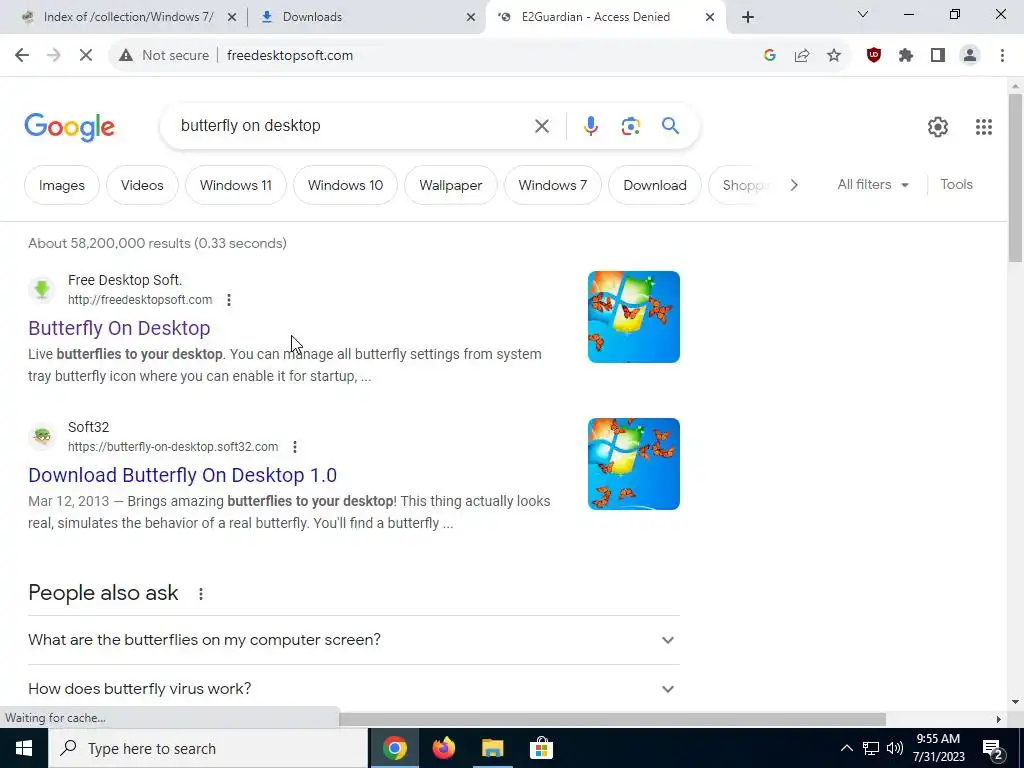Image resolution: width=1024 pixels, height=768 pixels.
Task: Select the Videos filter chip
Action: 142,185
